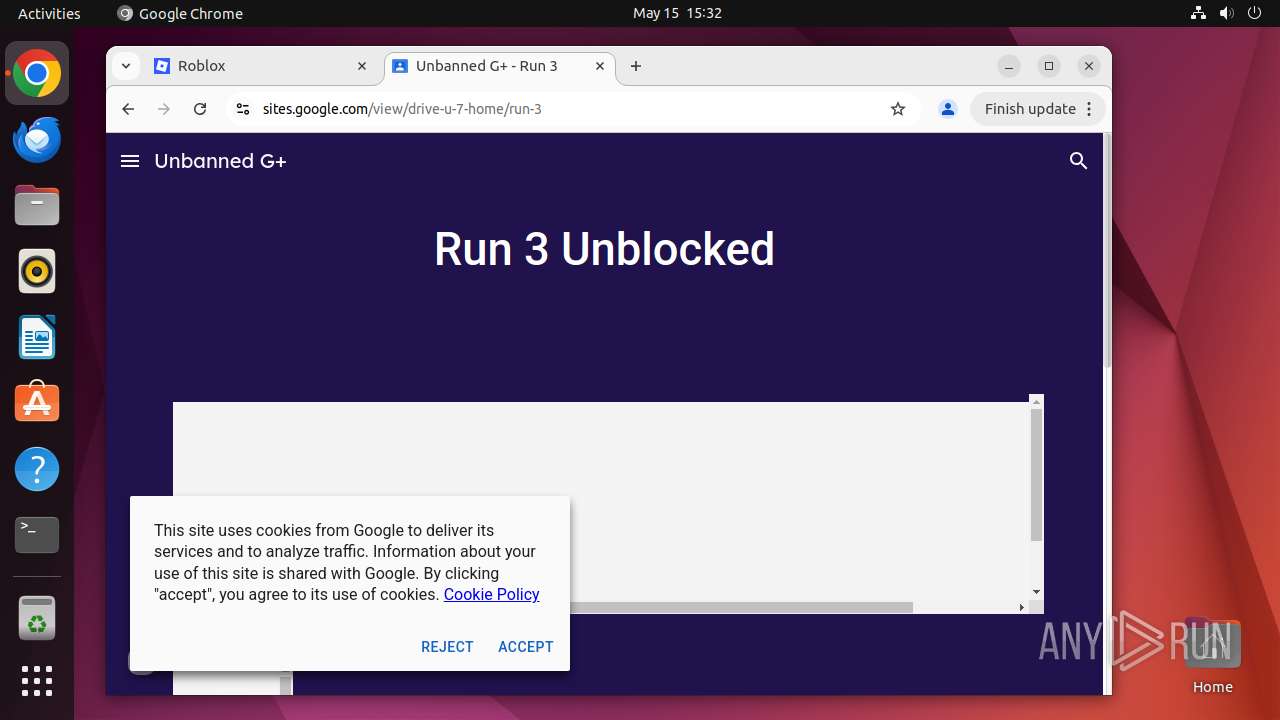Launch Google Chrome from the dock

tap(37, 73)
